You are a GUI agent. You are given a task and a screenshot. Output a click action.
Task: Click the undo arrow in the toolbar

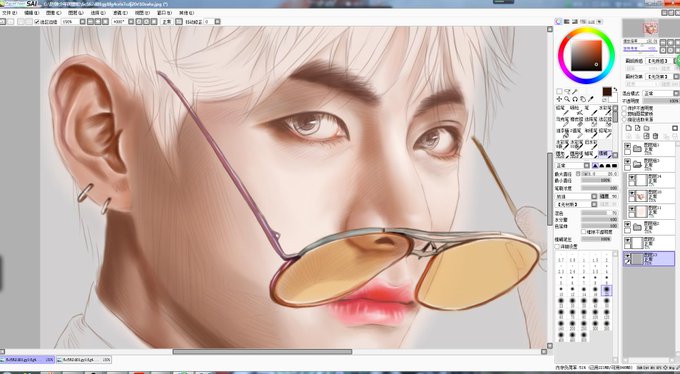(2, 22)
